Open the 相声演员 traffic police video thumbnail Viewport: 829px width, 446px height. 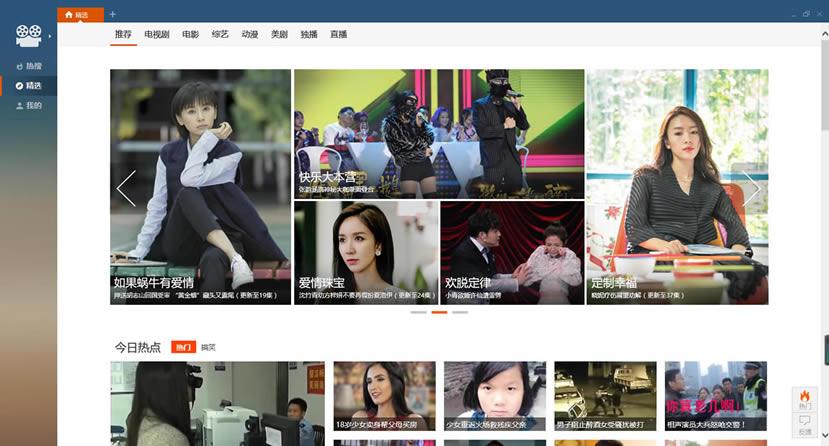pyautogui.click(x=716, y=396)
